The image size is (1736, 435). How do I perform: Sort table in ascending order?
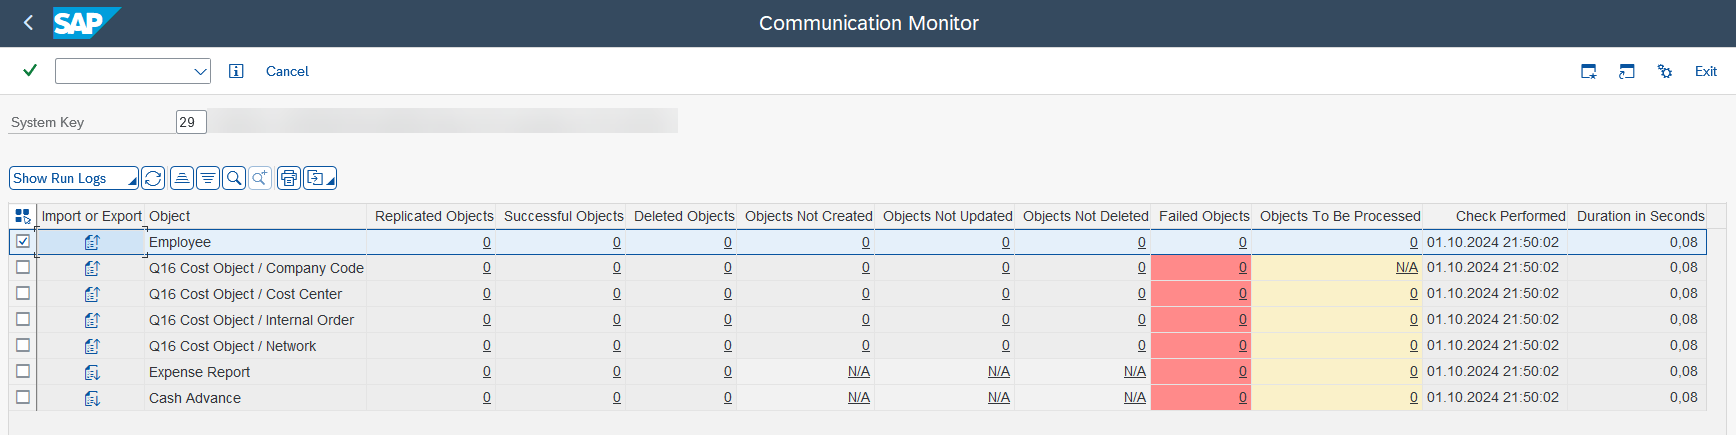(x=182, y=178)
